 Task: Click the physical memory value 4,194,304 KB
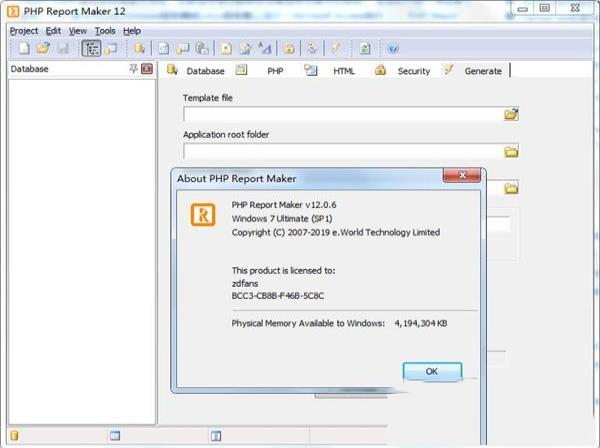[421, 323]
